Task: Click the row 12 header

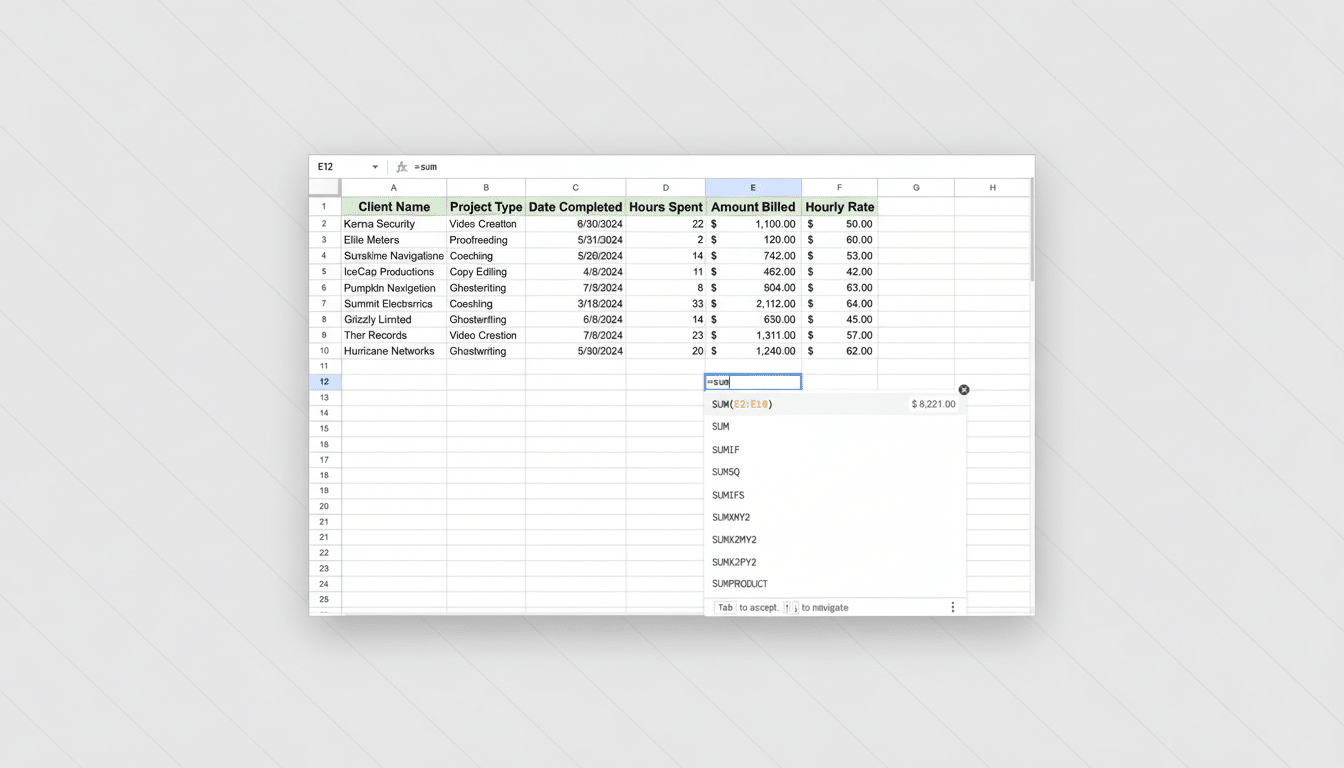Action: [324, 381]
